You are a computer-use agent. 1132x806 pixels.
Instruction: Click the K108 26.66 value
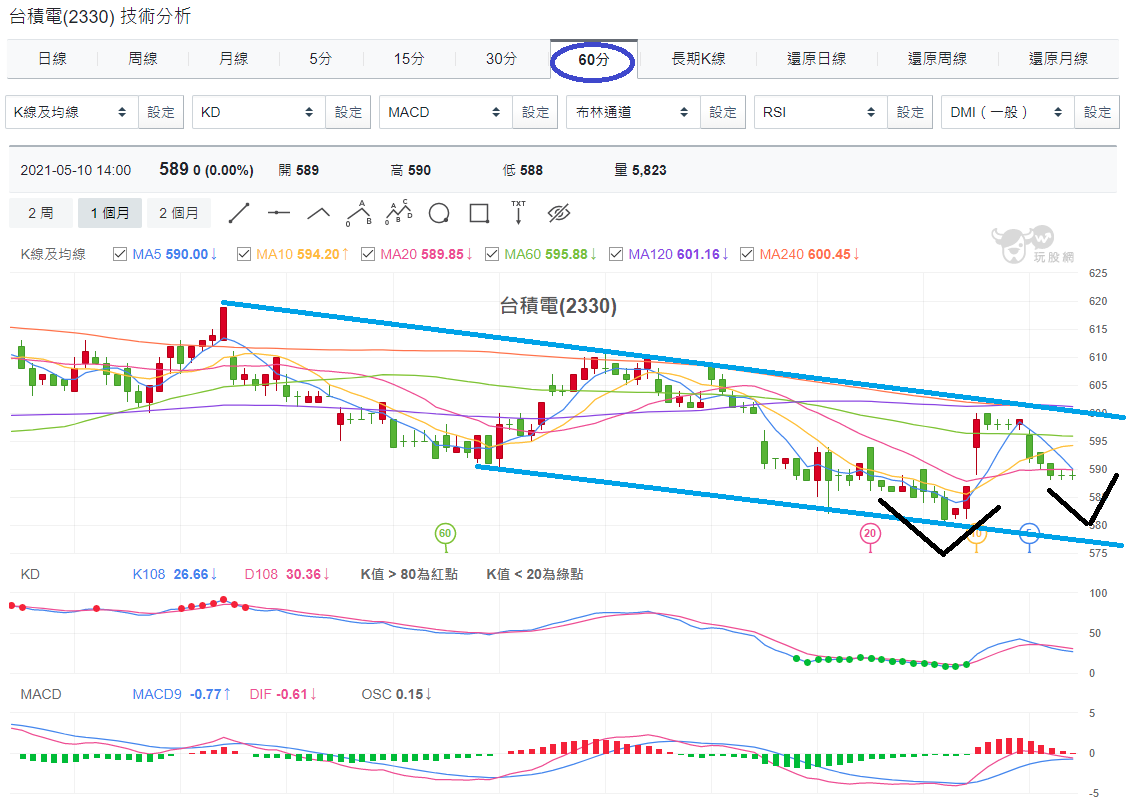point(174,574)
